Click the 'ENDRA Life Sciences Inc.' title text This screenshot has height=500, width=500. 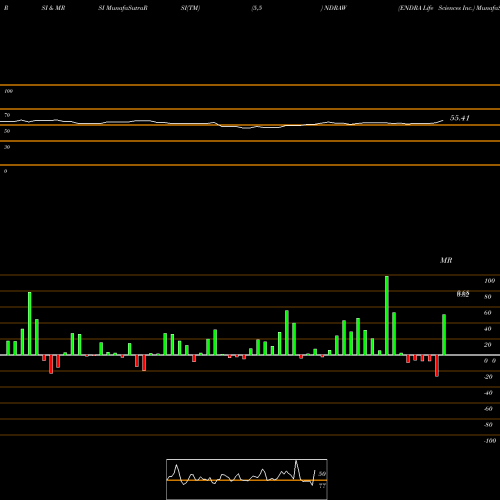(x=436, y=8)
